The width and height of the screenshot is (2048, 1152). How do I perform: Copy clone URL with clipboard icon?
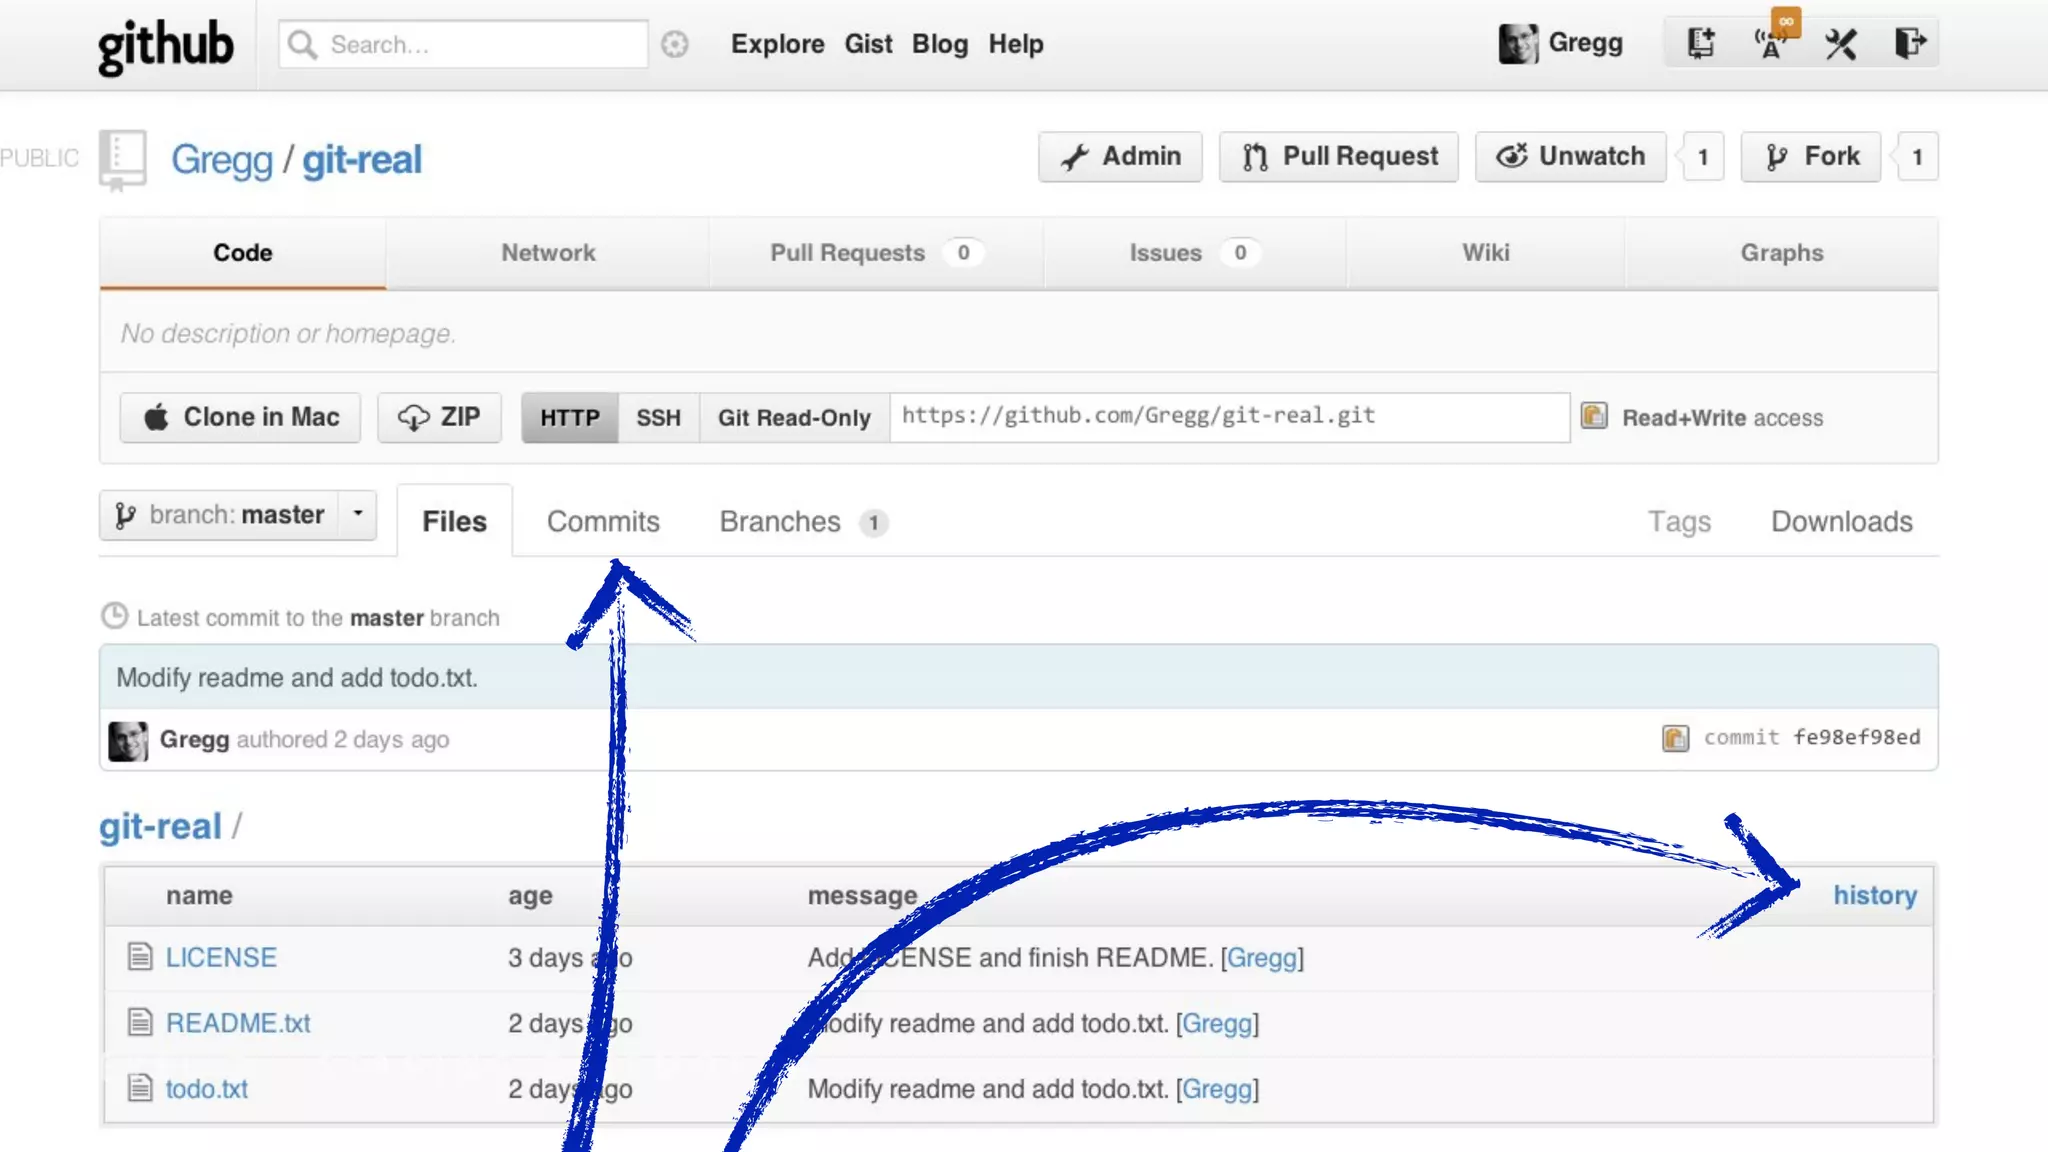(1594, 416)
